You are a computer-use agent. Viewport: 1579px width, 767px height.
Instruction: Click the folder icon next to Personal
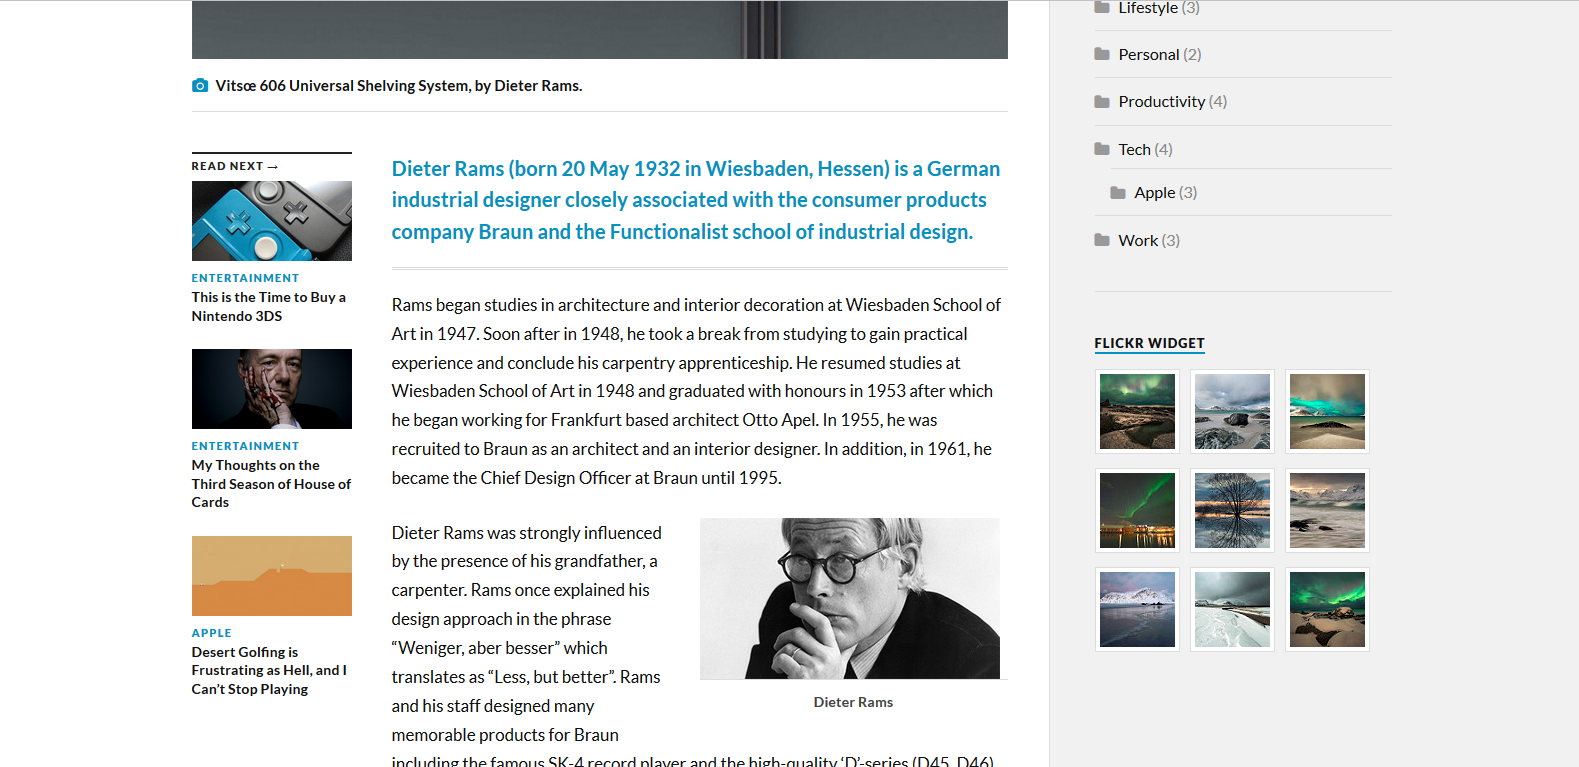[x=1102, y=54]
